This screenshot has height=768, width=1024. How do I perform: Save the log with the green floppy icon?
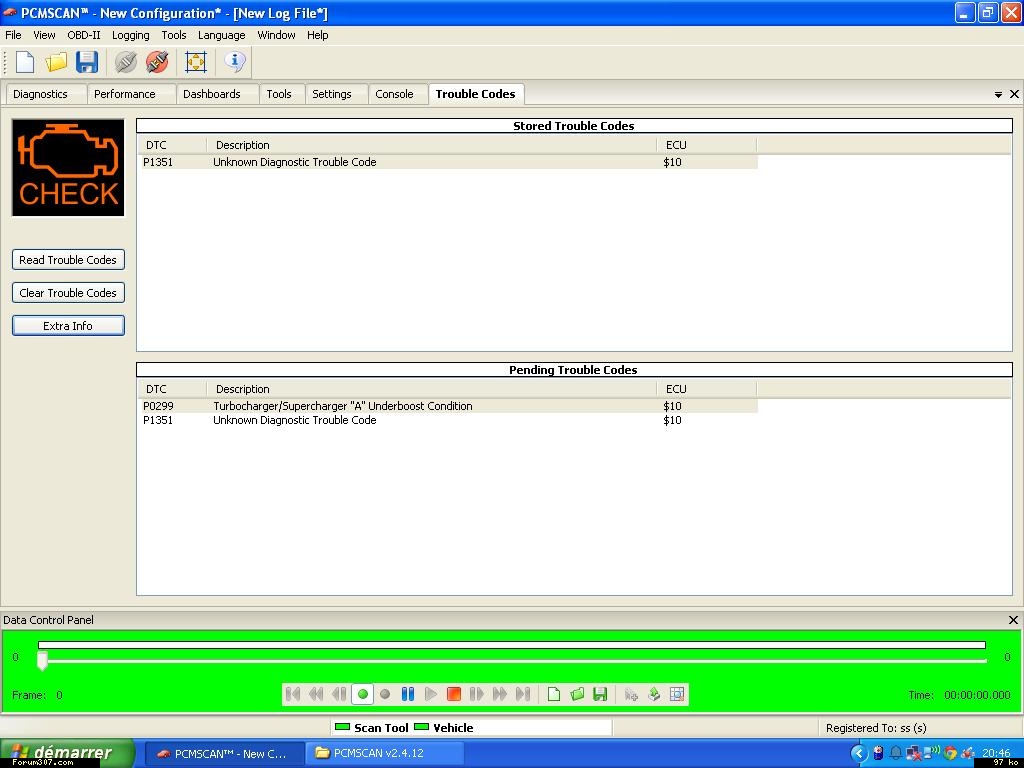600,694
